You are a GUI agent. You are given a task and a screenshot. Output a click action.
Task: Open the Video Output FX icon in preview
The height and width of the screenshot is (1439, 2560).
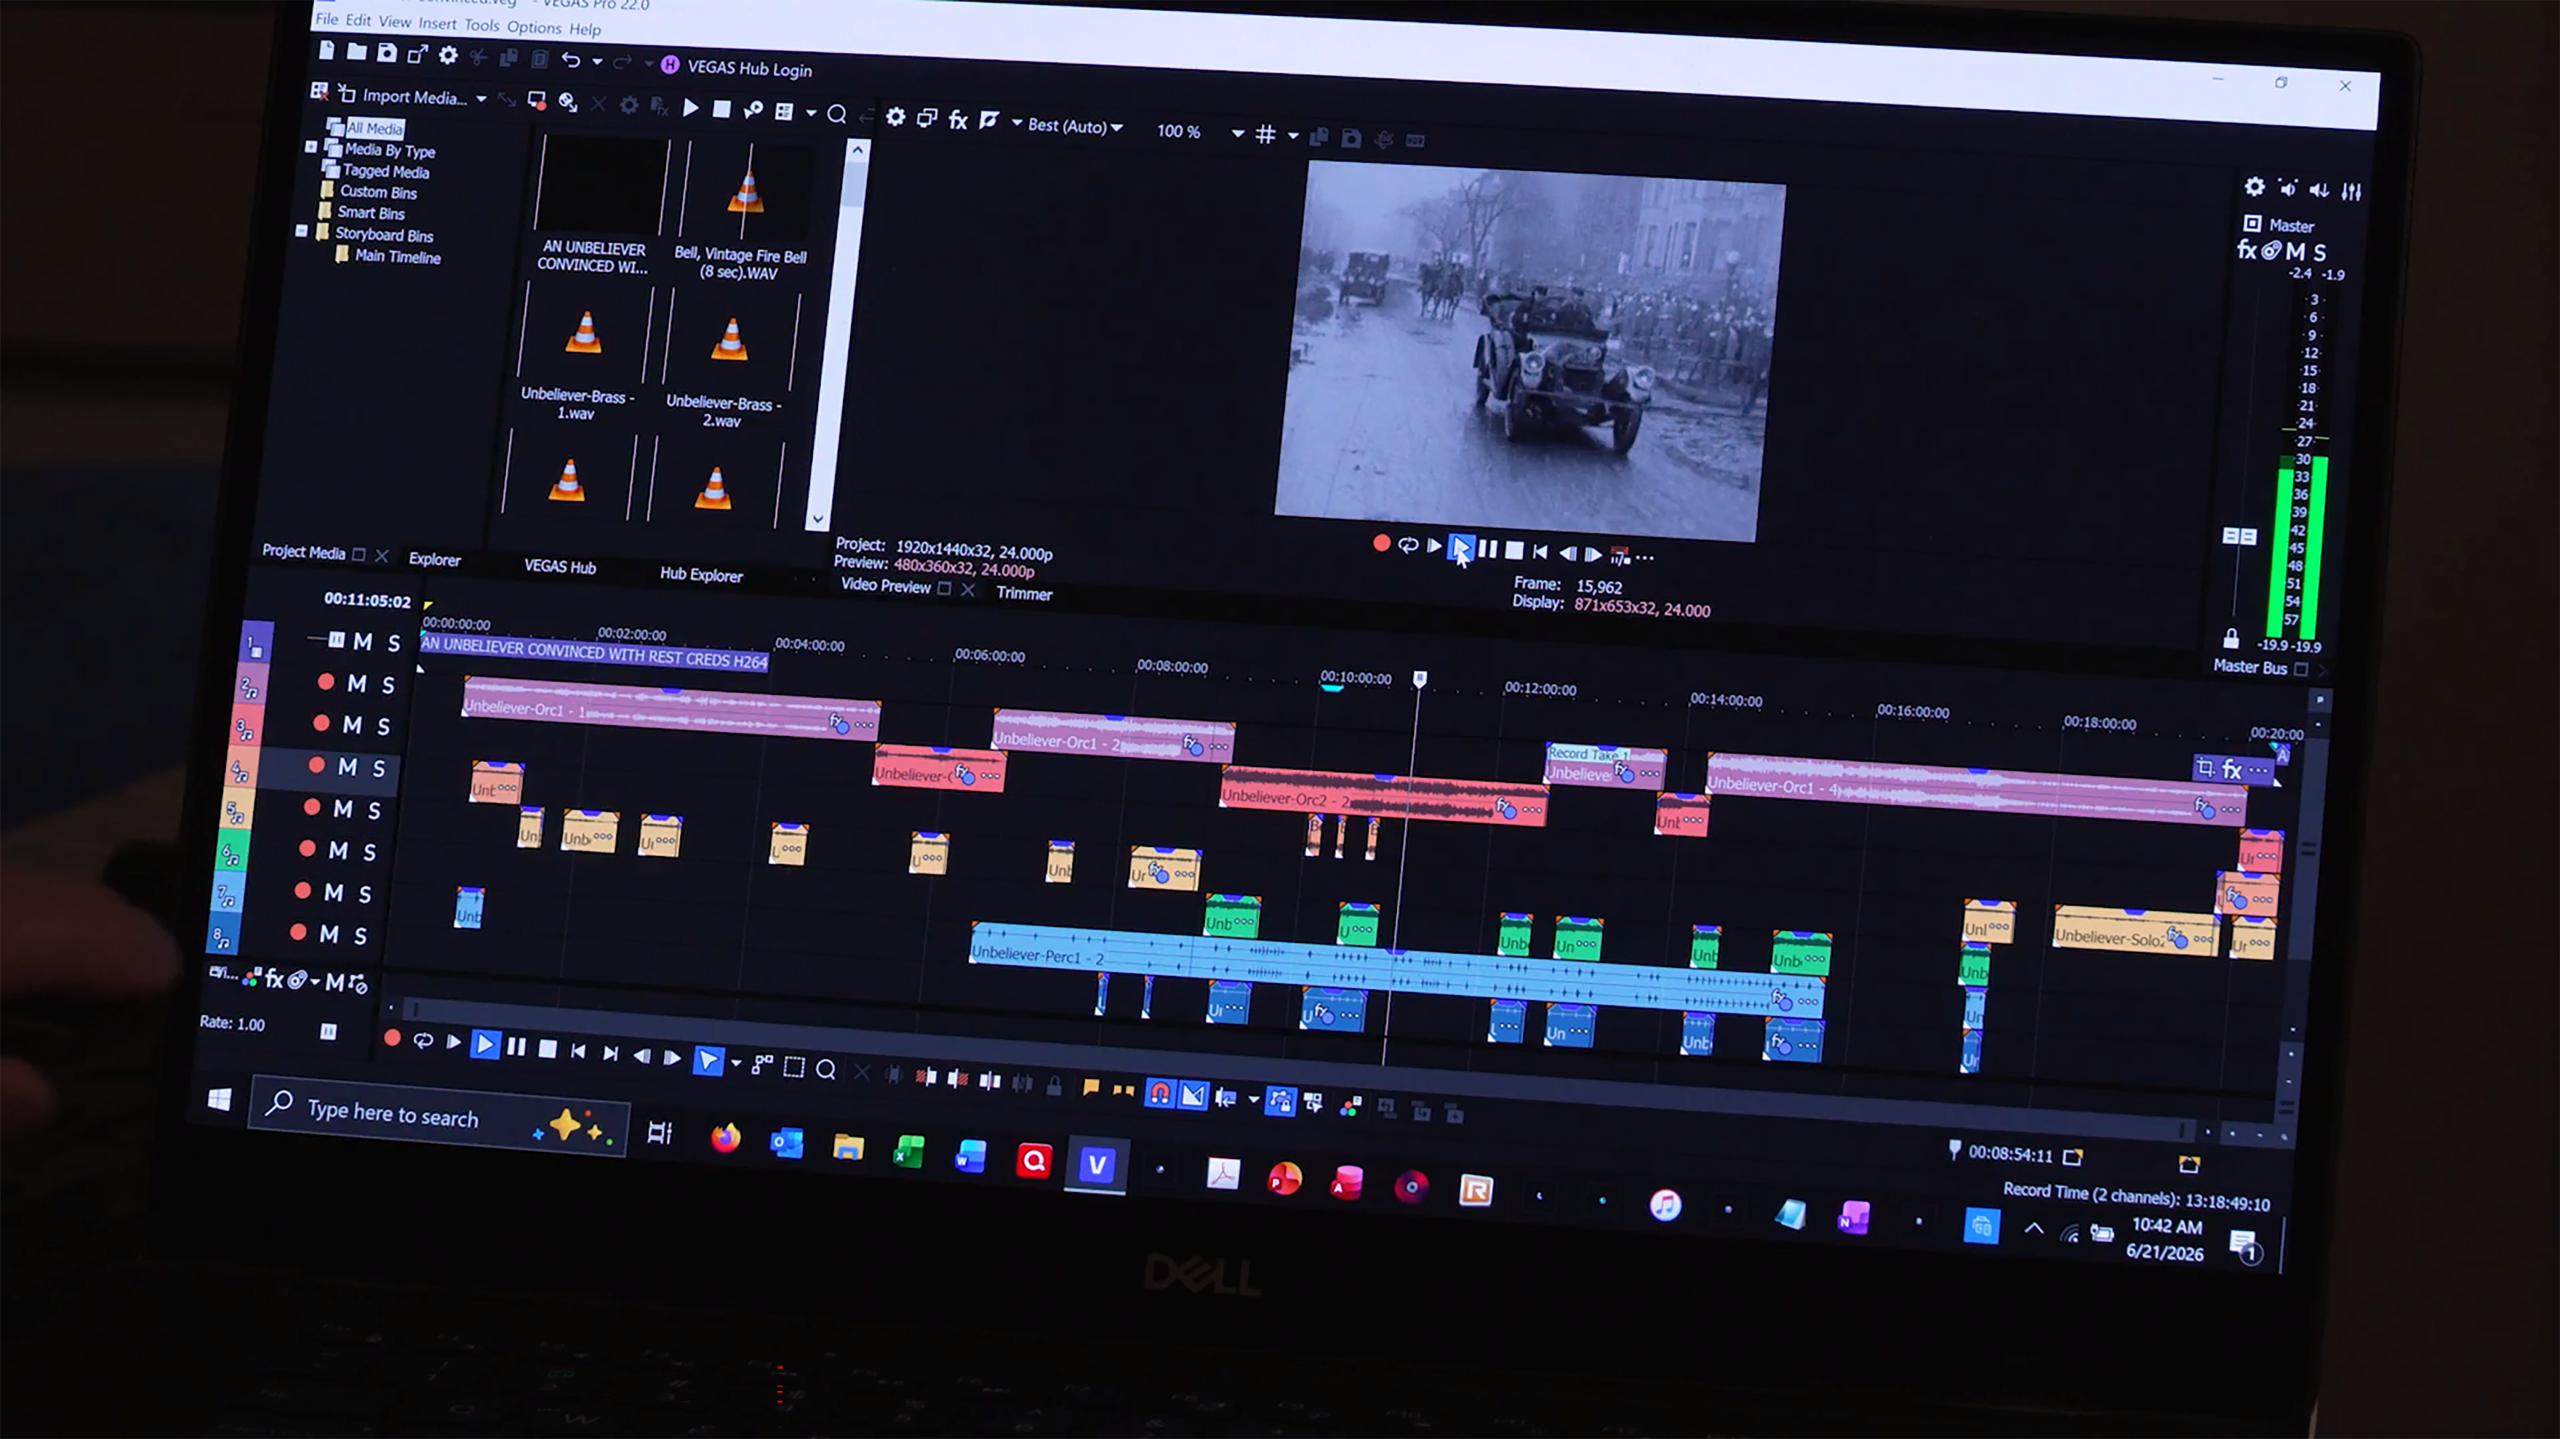(x=958, y=120)
